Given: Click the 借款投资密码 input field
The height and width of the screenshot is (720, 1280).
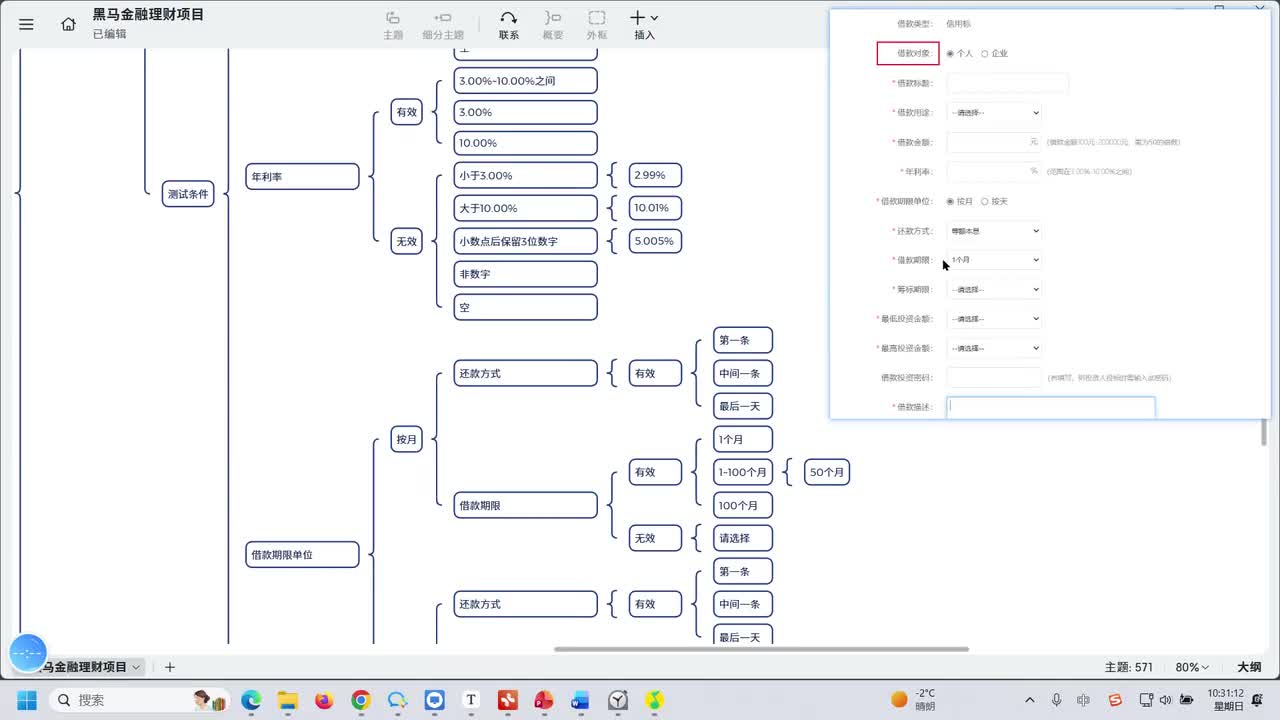Looking at the screenshot, I should pos(994,377).
